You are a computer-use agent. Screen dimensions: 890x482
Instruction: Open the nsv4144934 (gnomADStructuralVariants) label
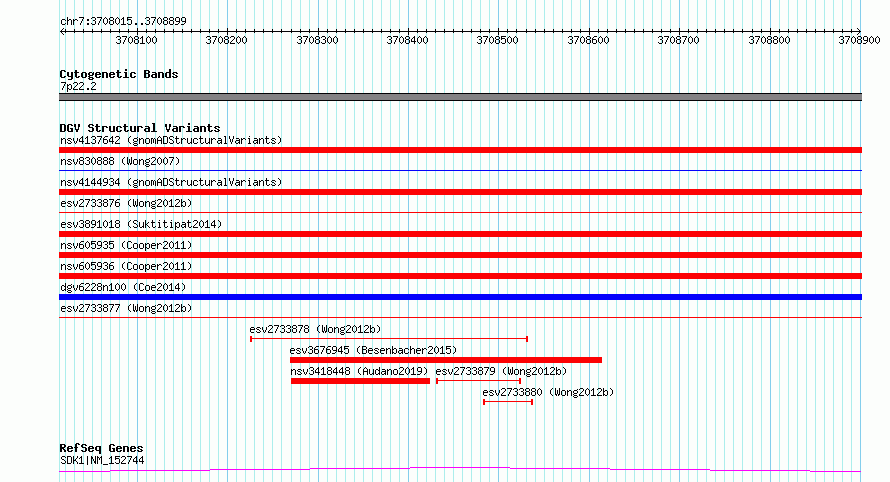(x=171, y=182)
